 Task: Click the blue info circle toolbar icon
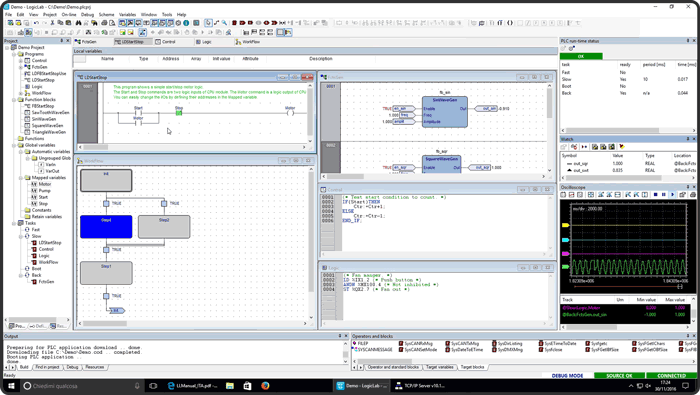tap(186, 23)
